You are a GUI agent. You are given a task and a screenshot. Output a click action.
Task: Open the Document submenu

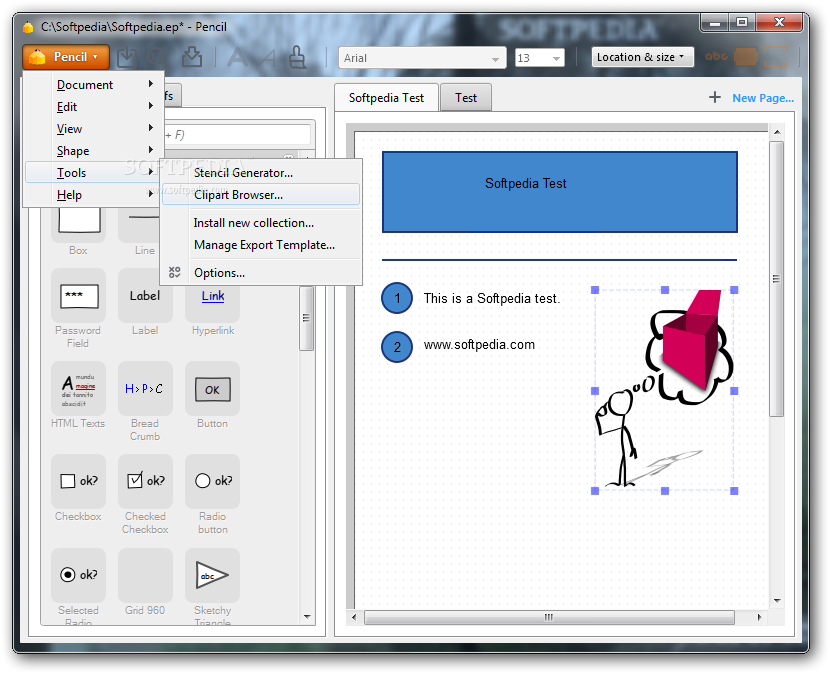pyautogui.click(x=93, y=85)
